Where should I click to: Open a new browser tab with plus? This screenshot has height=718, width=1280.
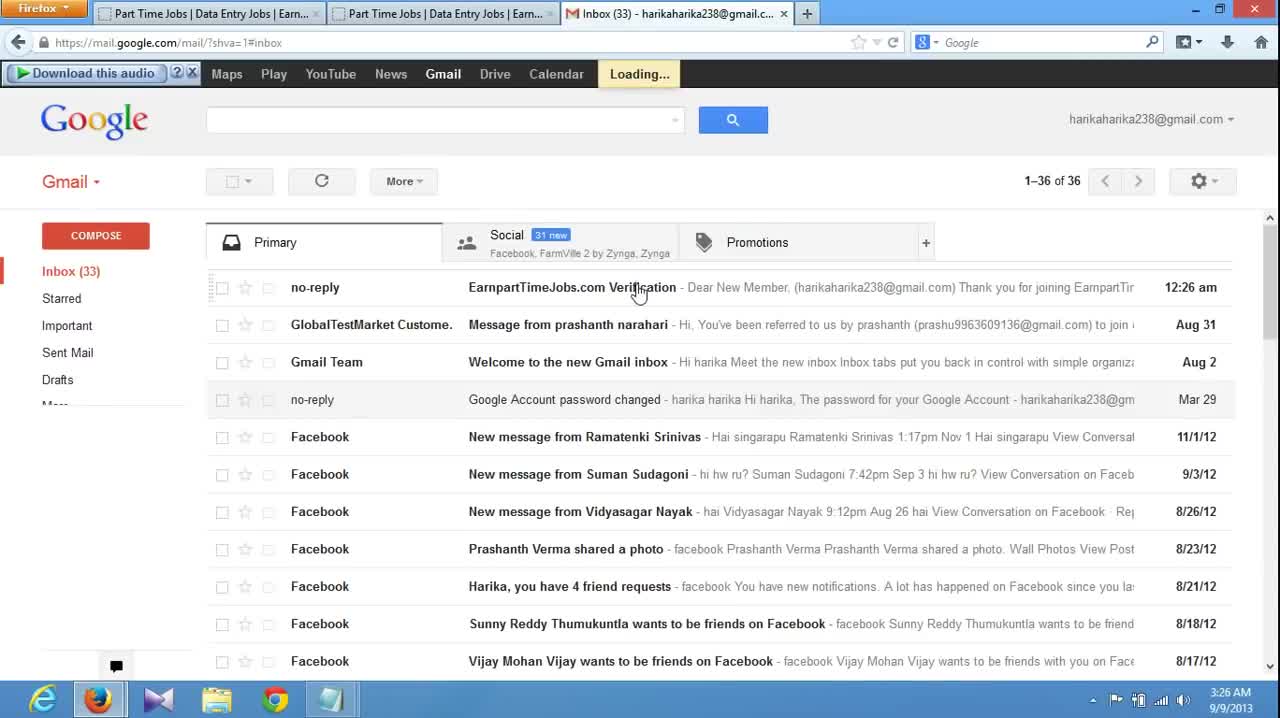(x=807, y=14)
